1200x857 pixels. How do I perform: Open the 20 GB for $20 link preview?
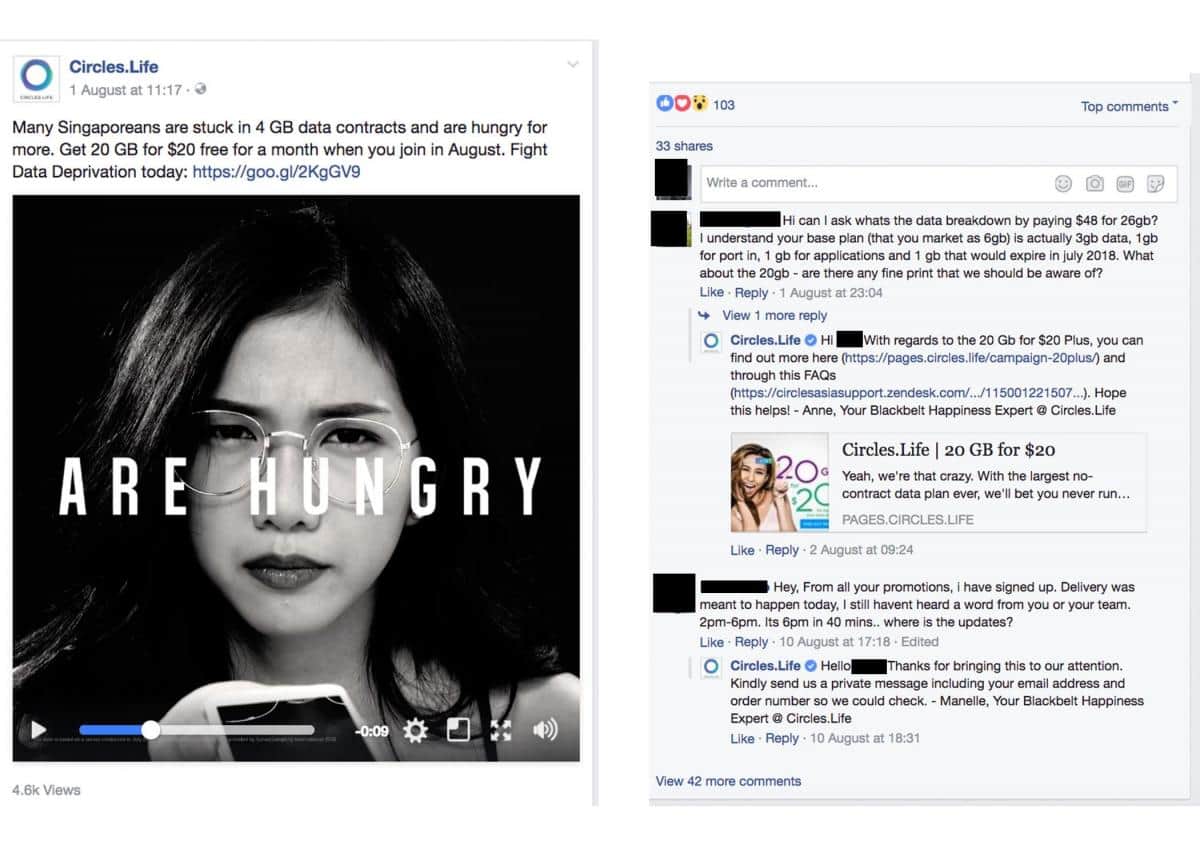click(938, 483)
